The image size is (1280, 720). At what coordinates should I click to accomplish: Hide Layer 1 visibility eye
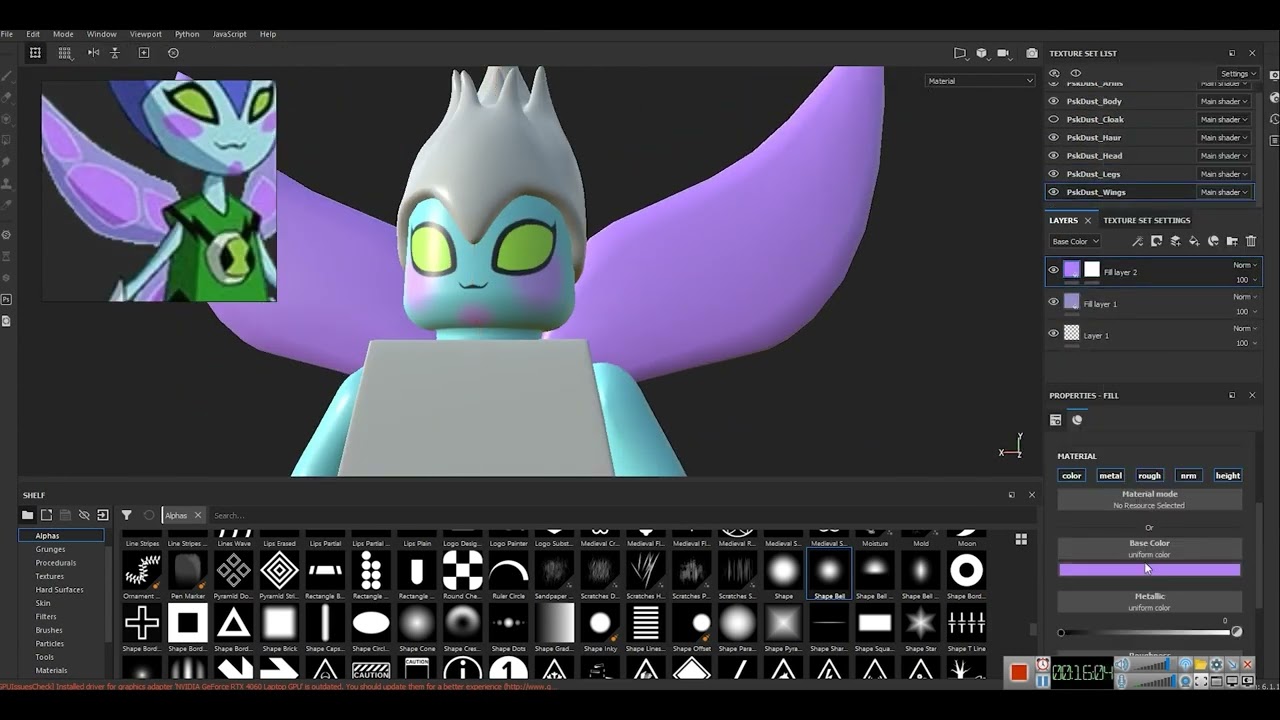pos(1053,334)
